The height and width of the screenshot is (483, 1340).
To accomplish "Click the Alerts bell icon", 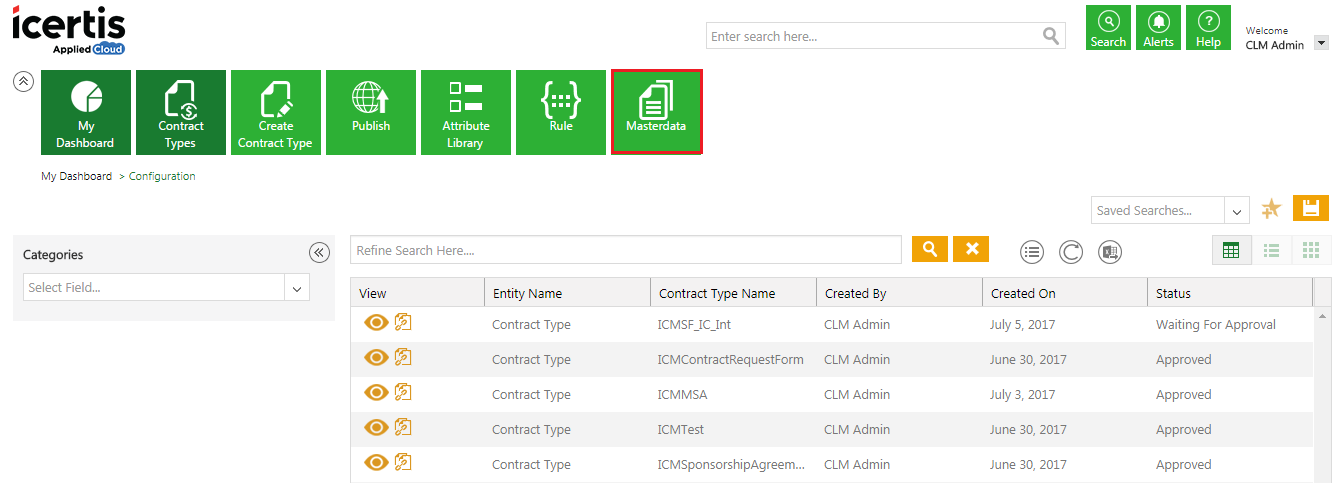I will pyautogui.click(x=1158, y=21).
